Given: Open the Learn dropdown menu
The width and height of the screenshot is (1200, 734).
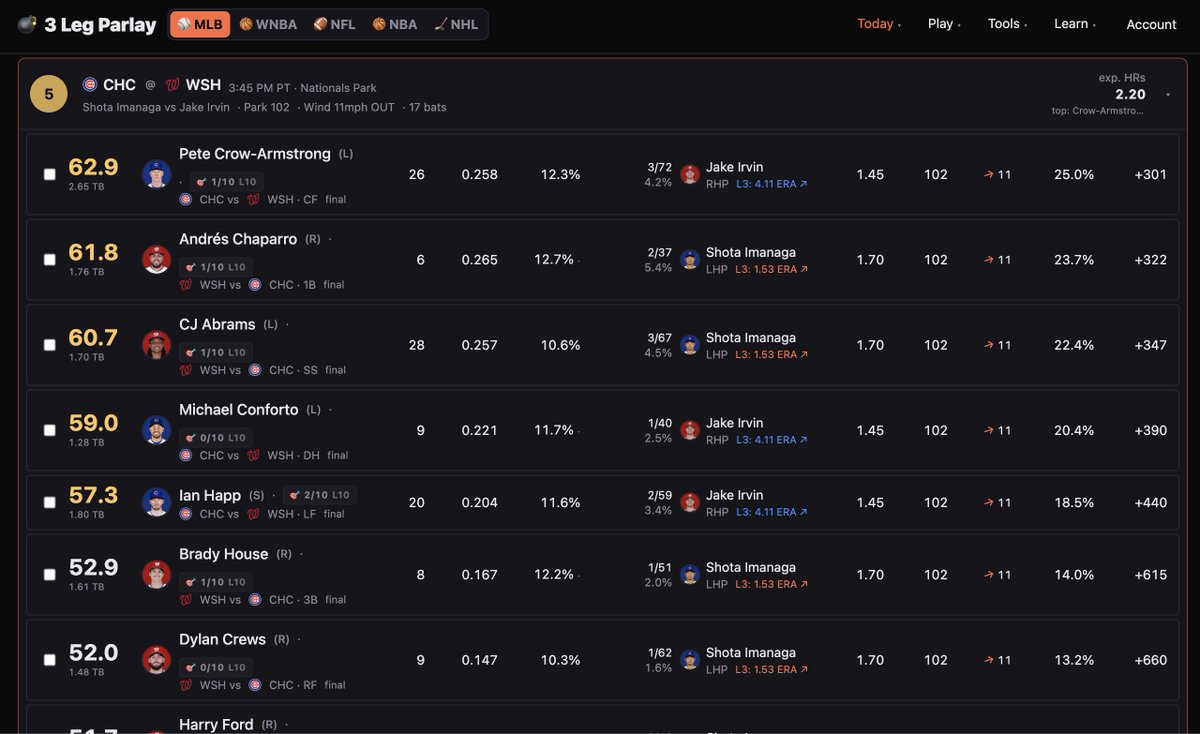Looking at the screenshot, I should 1075,24.
